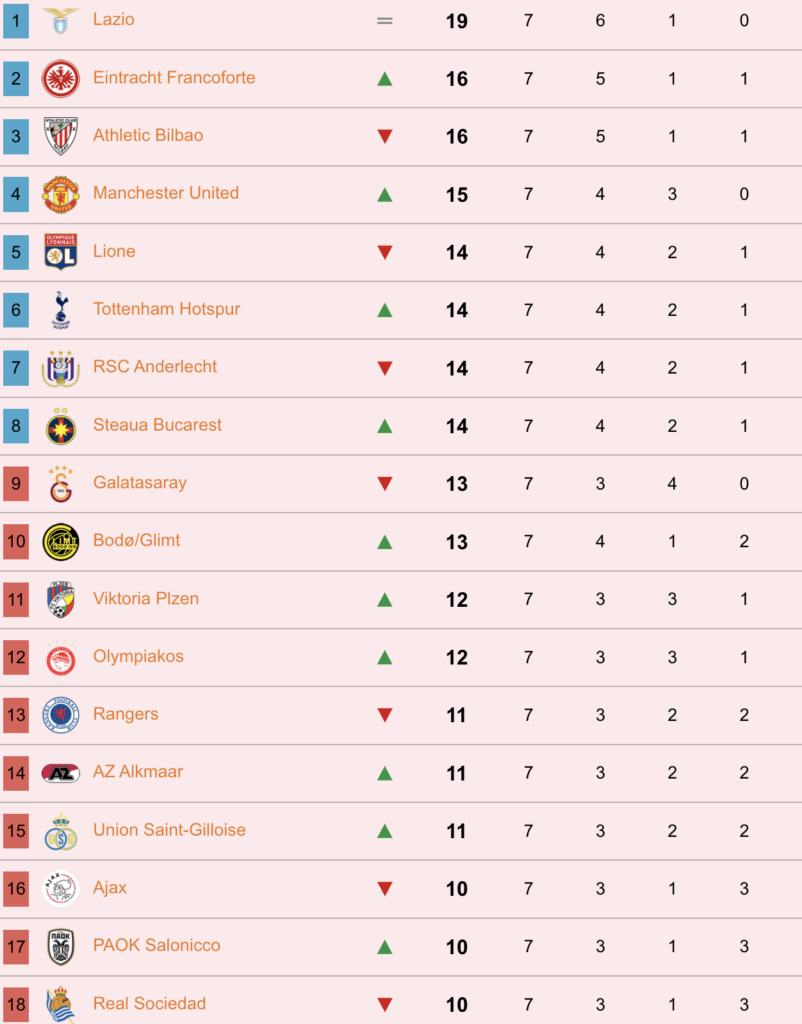This screenshot has height=1024, width=802.
Task: Open the Union Saint-Gilloise link
Action: (169, 830)
